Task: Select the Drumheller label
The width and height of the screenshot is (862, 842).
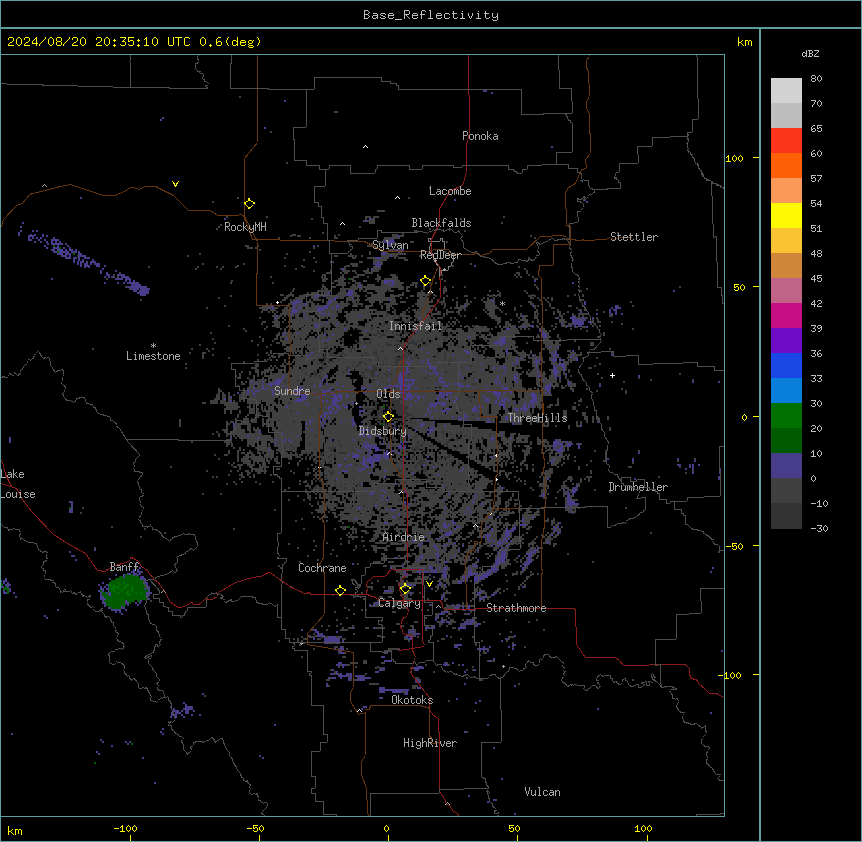Action: pos(638,487)
